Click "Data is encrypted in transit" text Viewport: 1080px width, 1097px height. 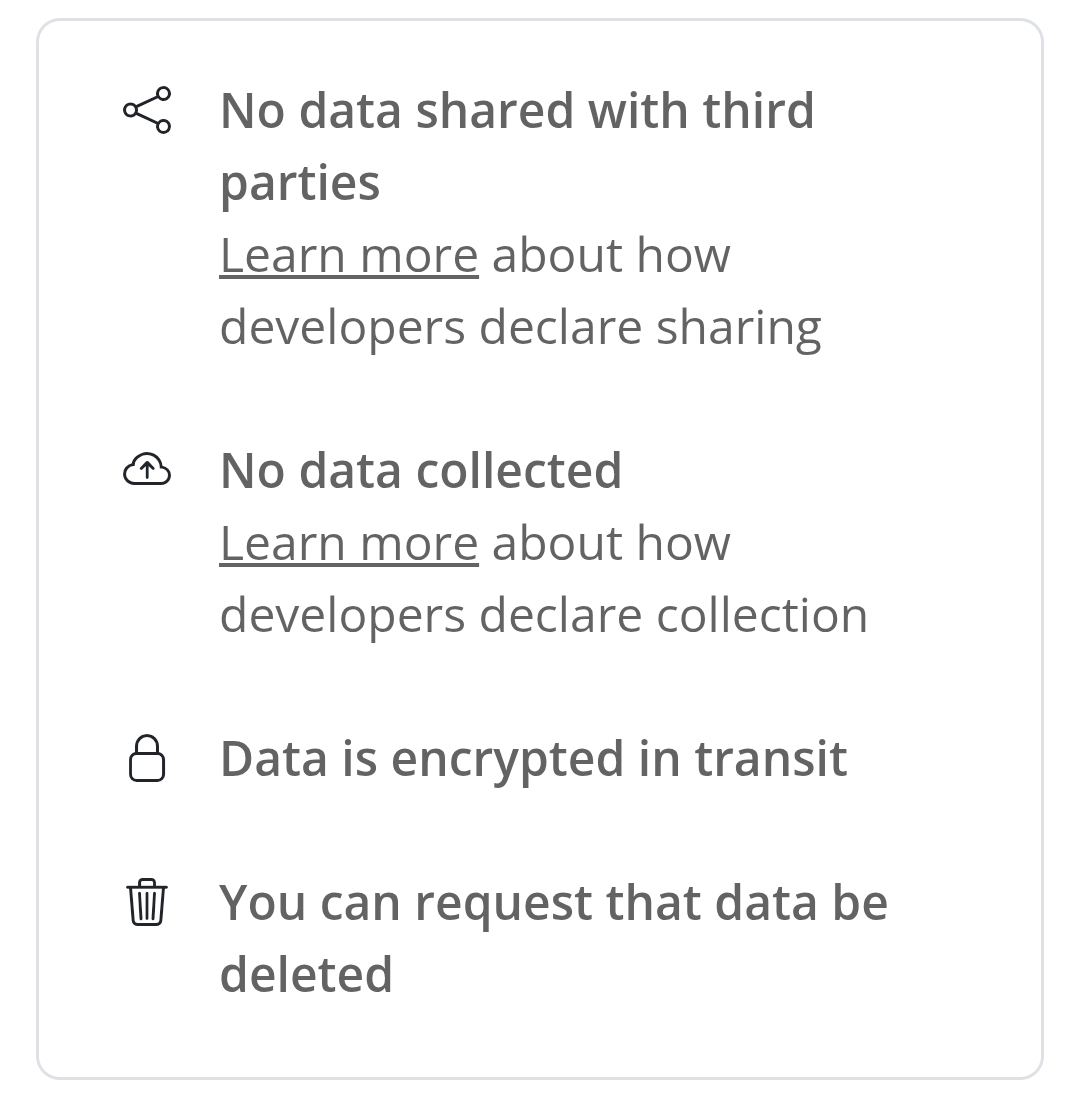pyautogui.click(x=533, y=758)
